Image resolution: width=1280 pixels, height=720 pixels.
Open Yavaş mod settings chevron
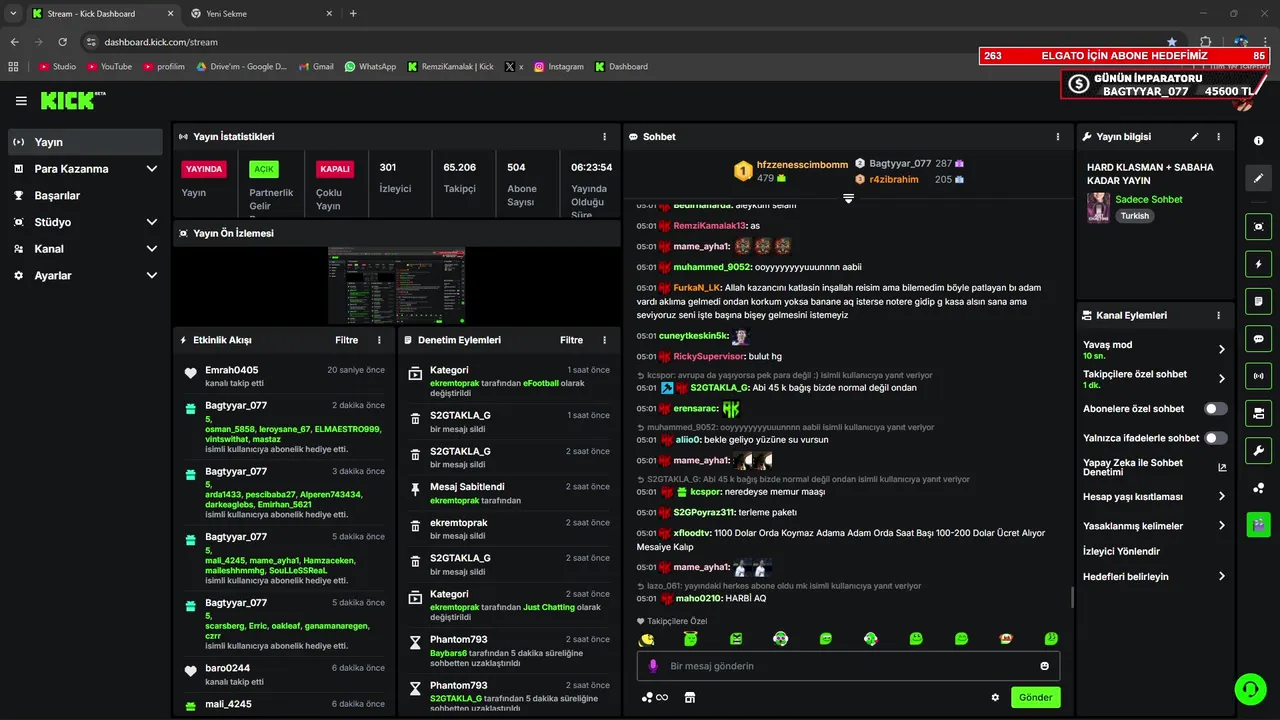(1221, 349)
